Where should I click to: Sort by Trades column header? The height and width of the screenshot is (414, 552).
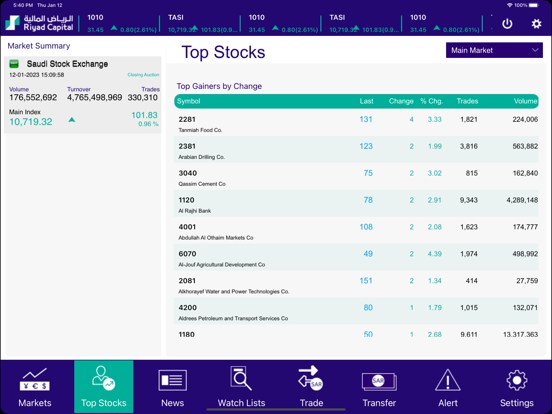pyautogui.click(x=467, y=101)
